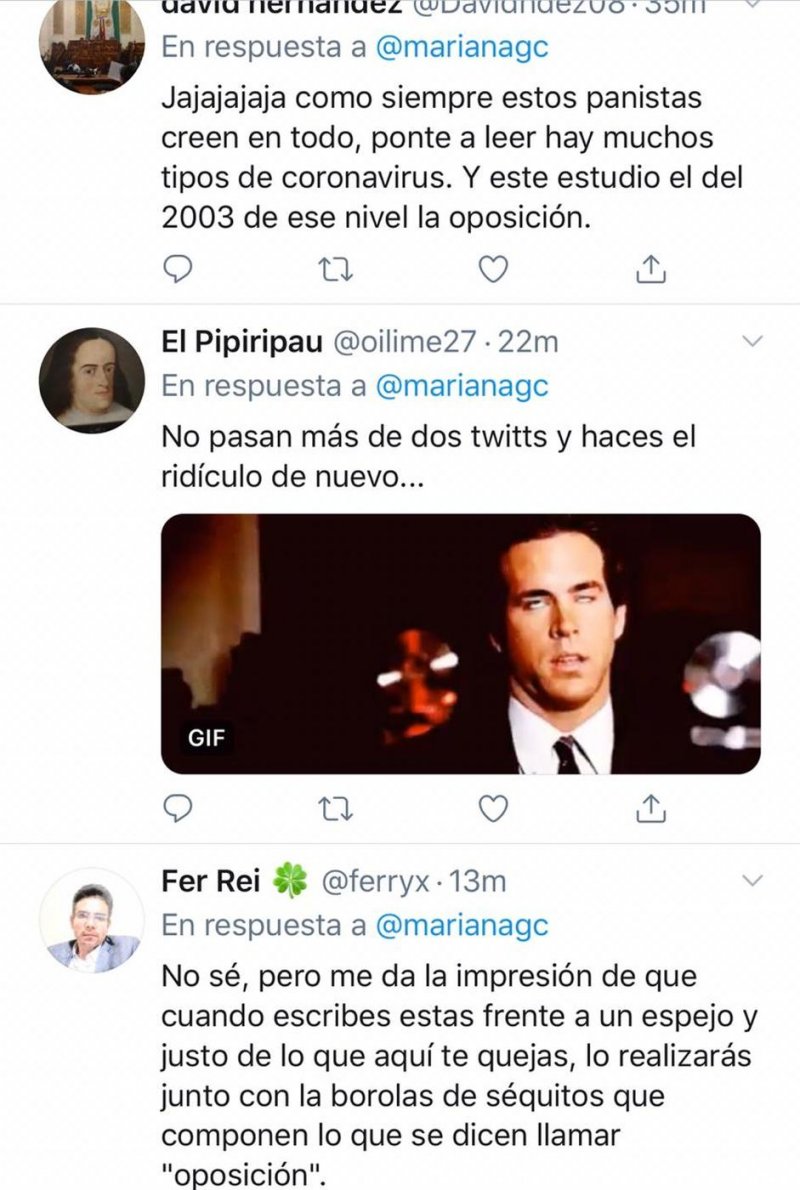Viewport: 800px width, 1190px height.
Task: Like El Pipiripau's GIF tweet
Action: pos(493,808)
